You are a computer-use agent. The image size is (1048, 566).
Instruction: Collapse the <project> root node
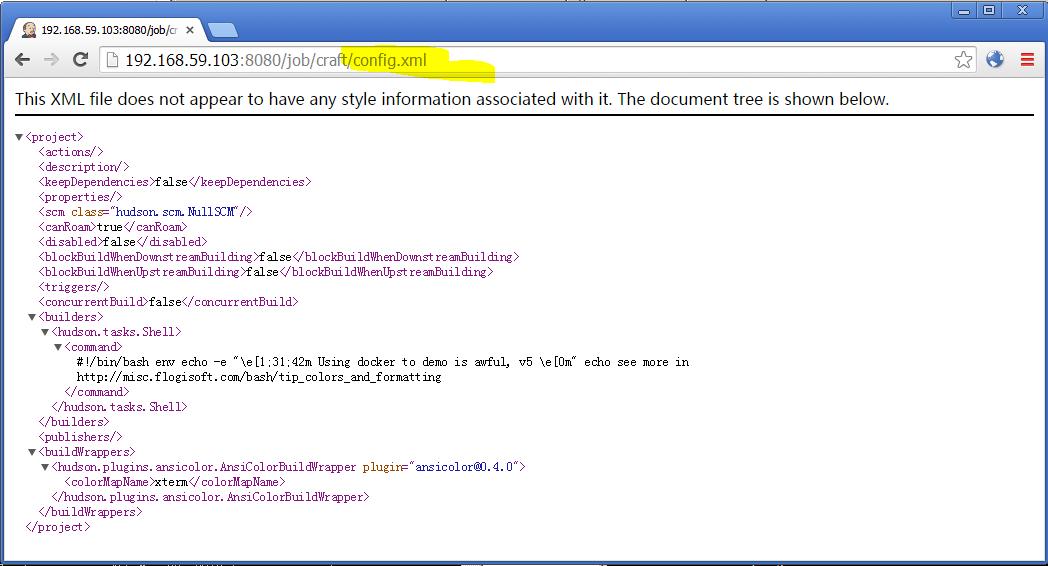tap(19, 137)
